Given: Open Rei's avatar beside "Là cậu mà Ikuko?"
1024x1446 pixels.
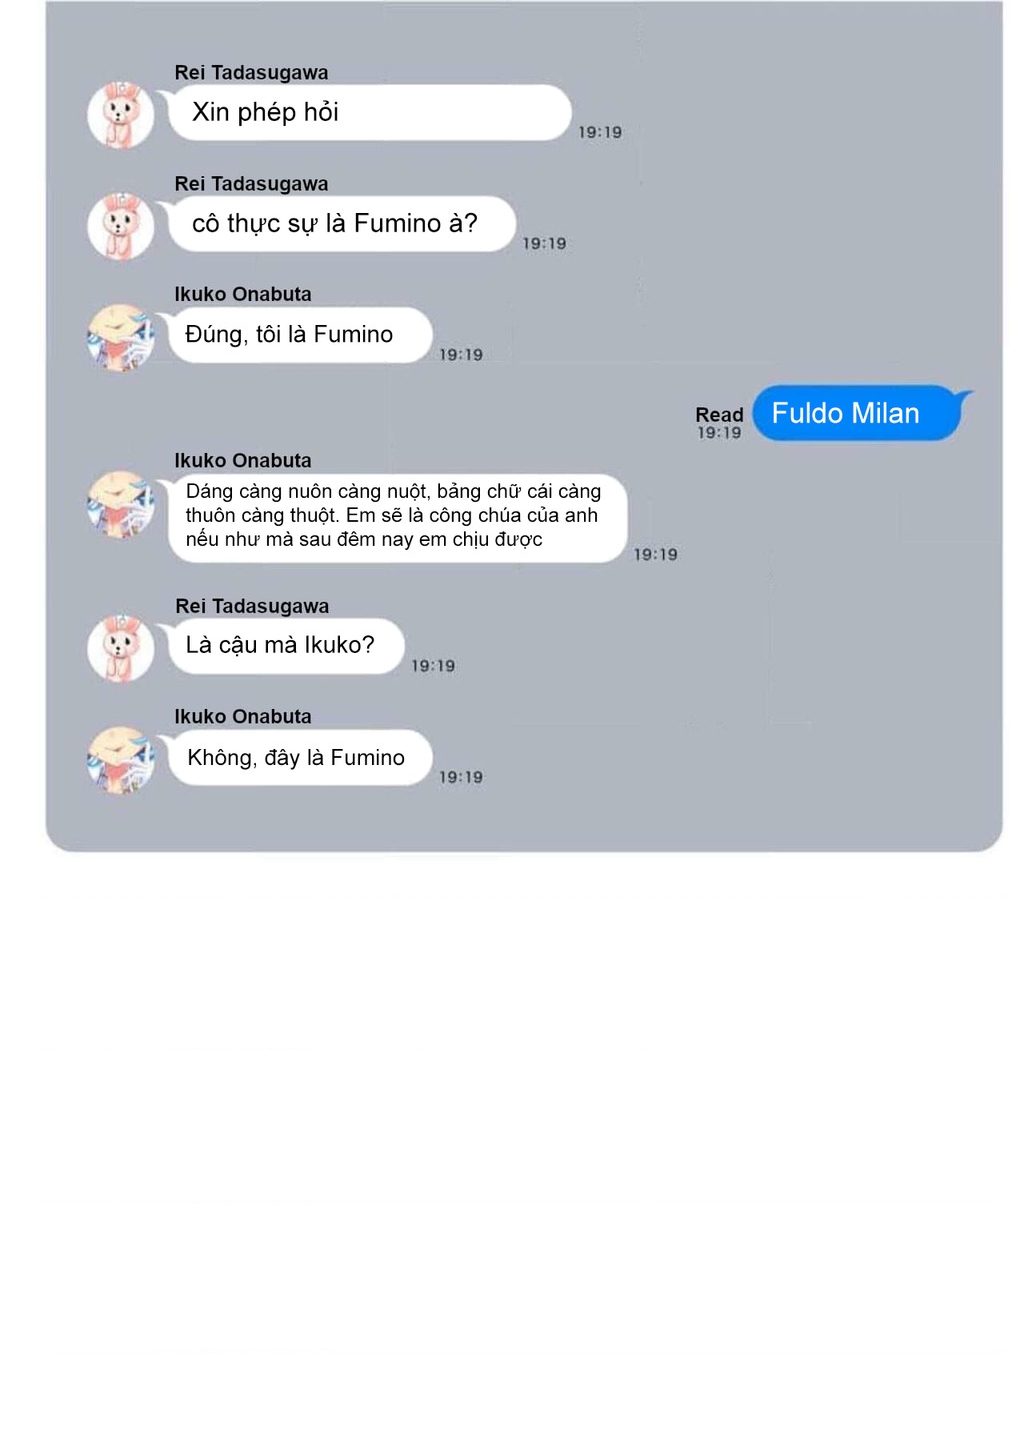Looking at the screenshot, I should click(x=121, y=649).
